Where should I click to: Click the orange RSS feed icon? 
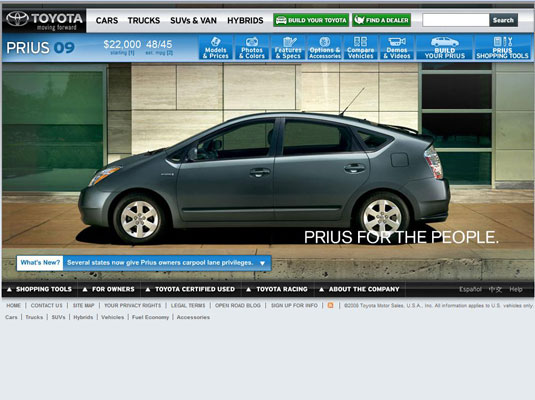pos(330,305)
